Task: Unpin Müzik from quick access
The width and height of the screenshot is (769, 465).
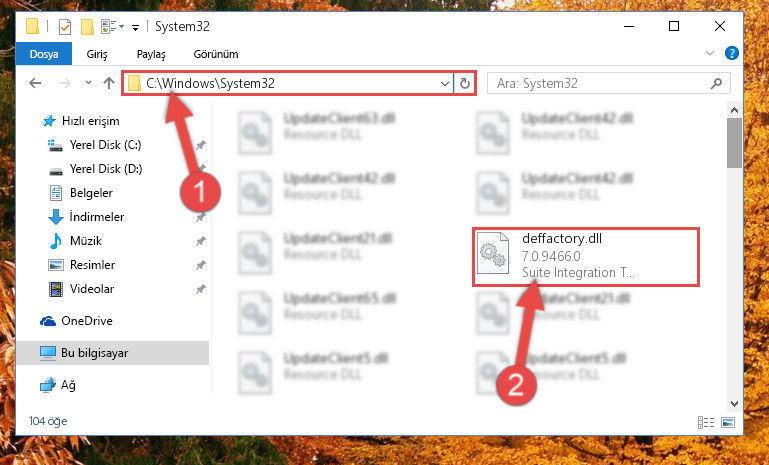Action: point(201,241)
